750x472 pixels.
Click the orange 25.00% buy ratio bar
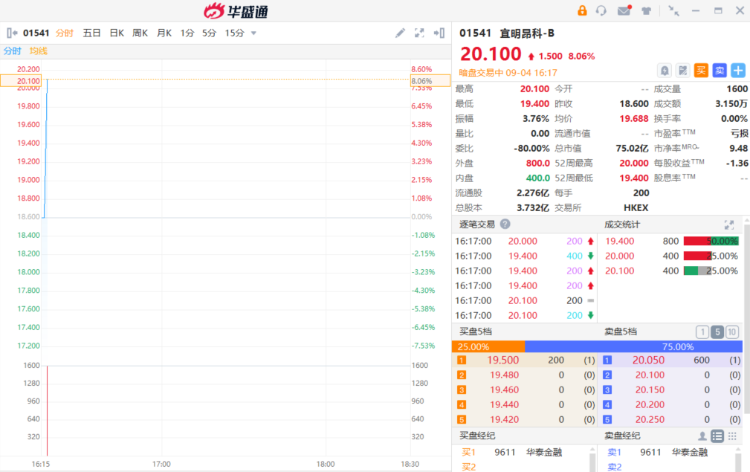tap(489, 346)
